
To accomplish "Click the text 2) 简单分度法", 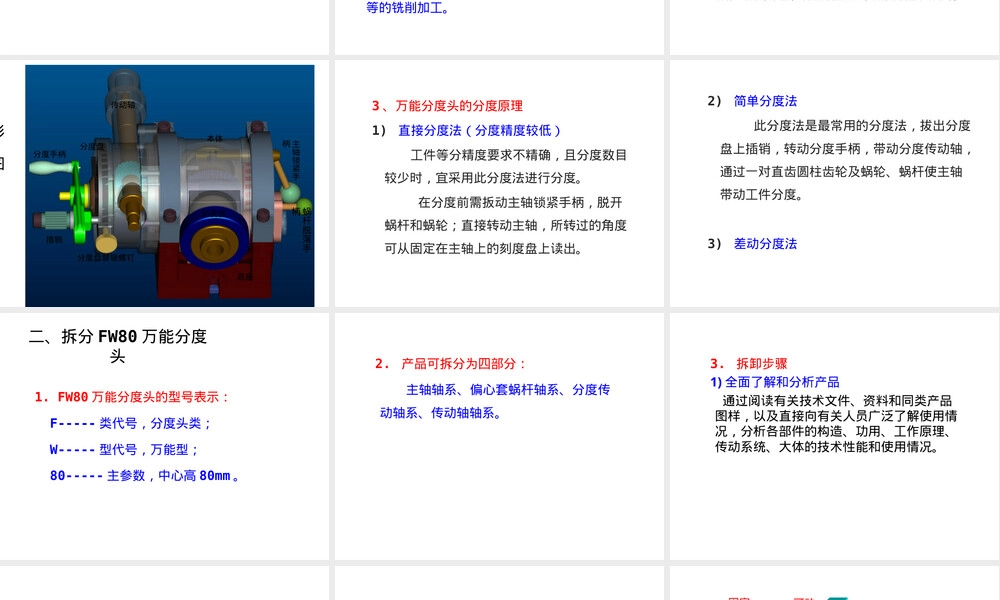I will point(752,101).
